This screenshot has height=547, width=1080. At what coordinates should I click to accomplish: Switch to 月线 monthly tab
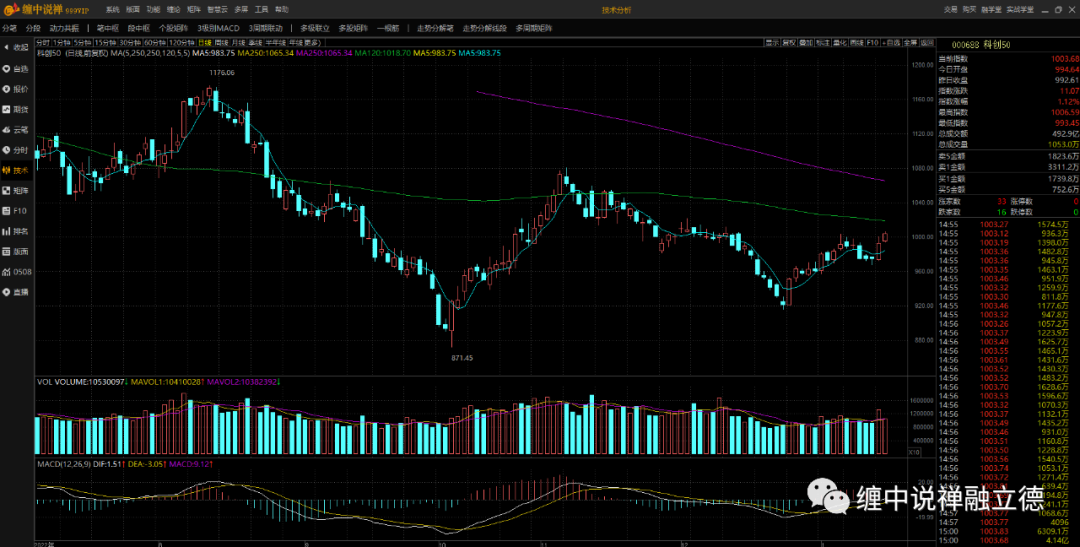point(238,43)
